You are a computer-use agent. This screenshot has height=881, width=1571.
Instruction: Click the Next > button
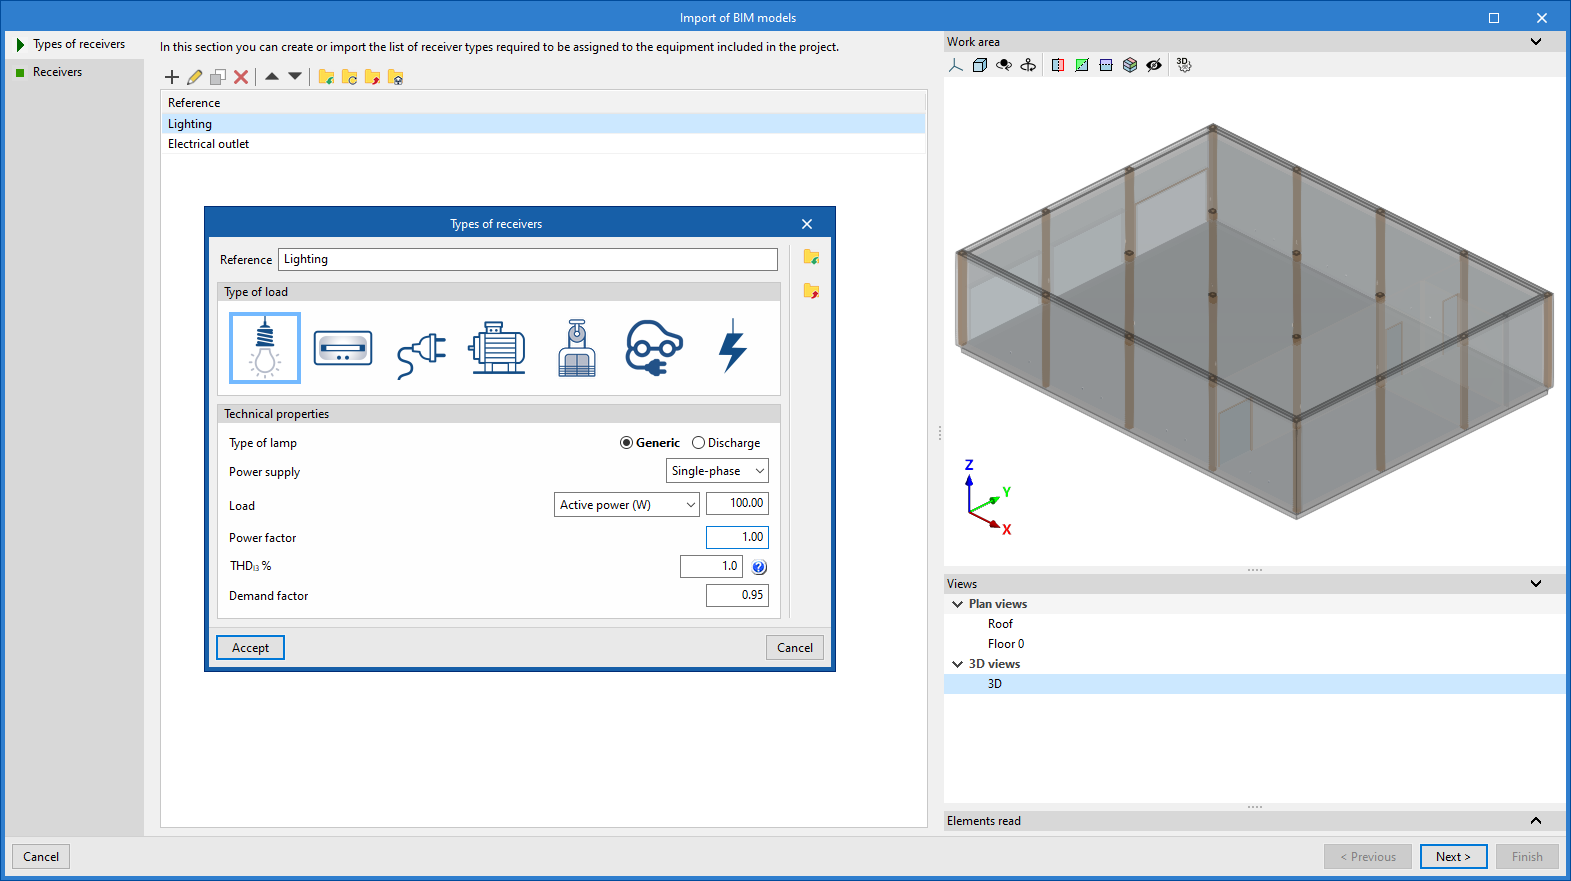pos(1453,857)
